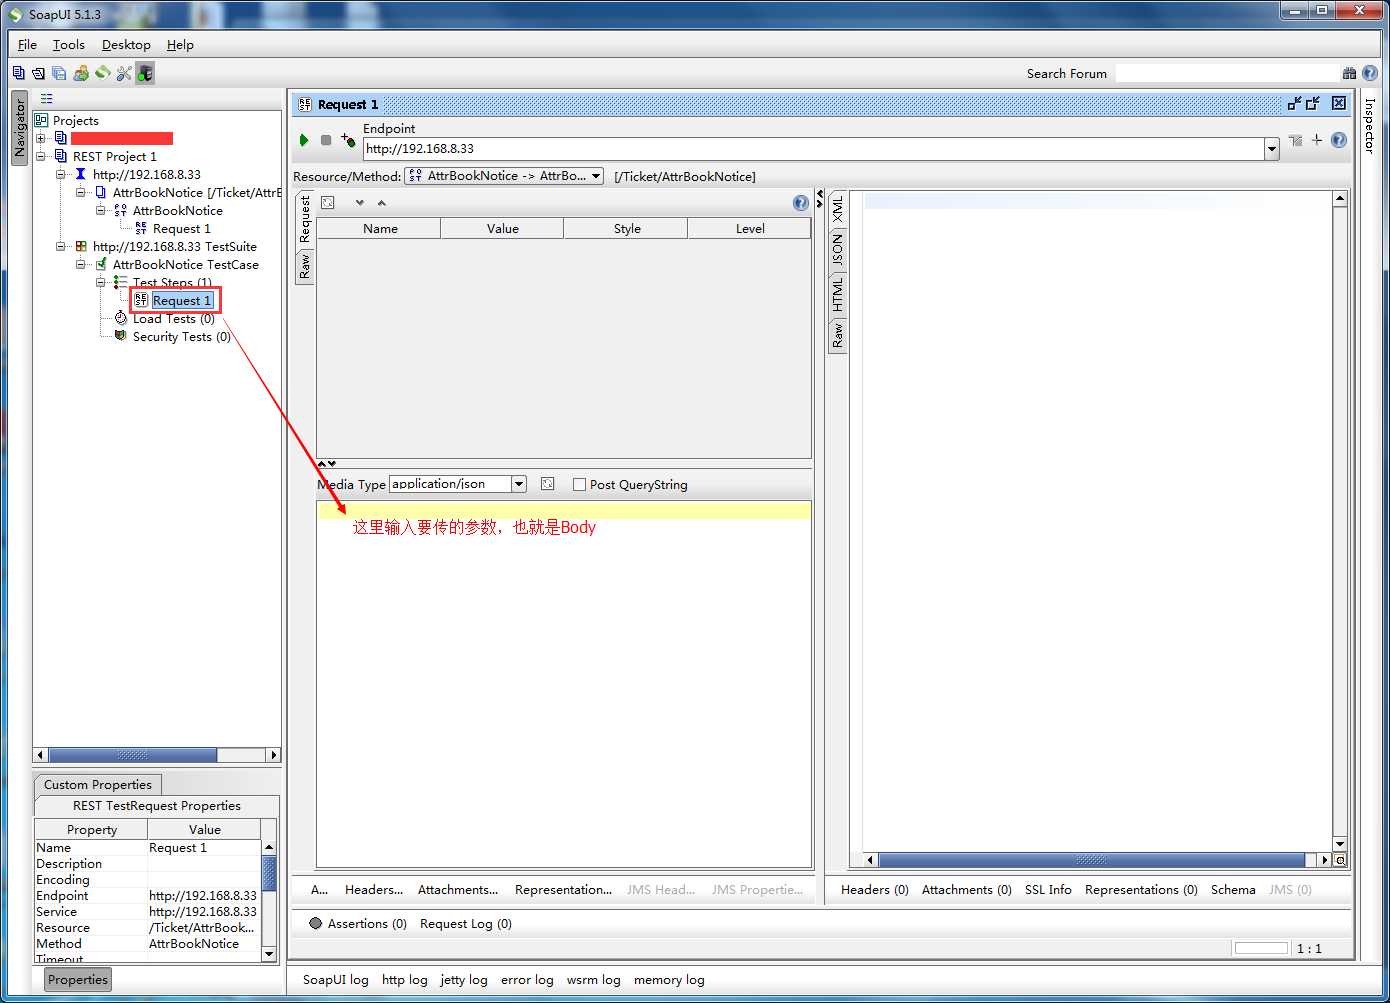
Task: Show response Headers (0) tab
Action: tap(875, 889)
